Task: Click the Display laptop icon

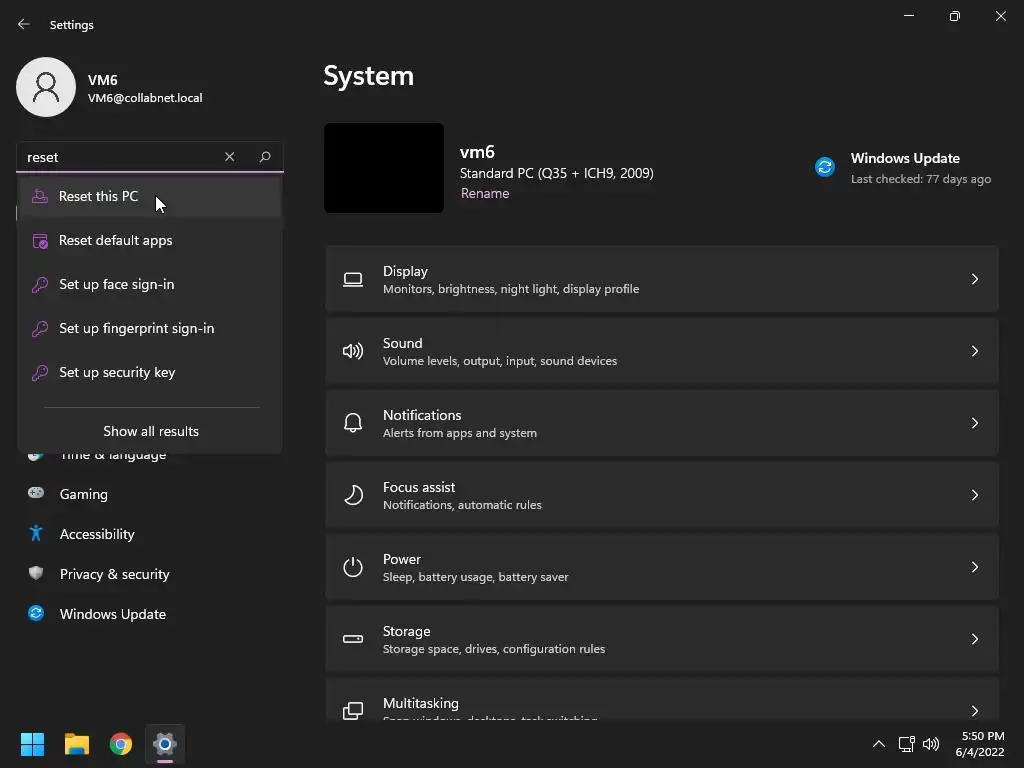Action: [x=353, y=280]
